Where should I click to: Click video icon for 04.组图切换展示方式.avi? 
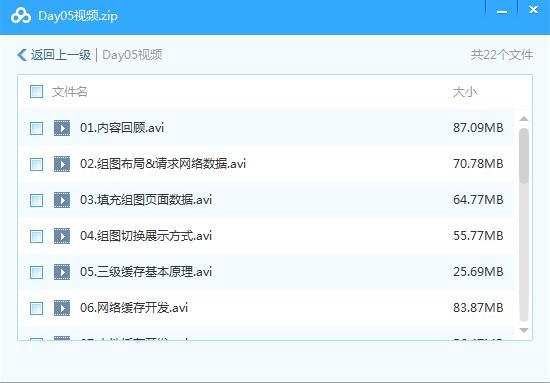click(62, 236)
